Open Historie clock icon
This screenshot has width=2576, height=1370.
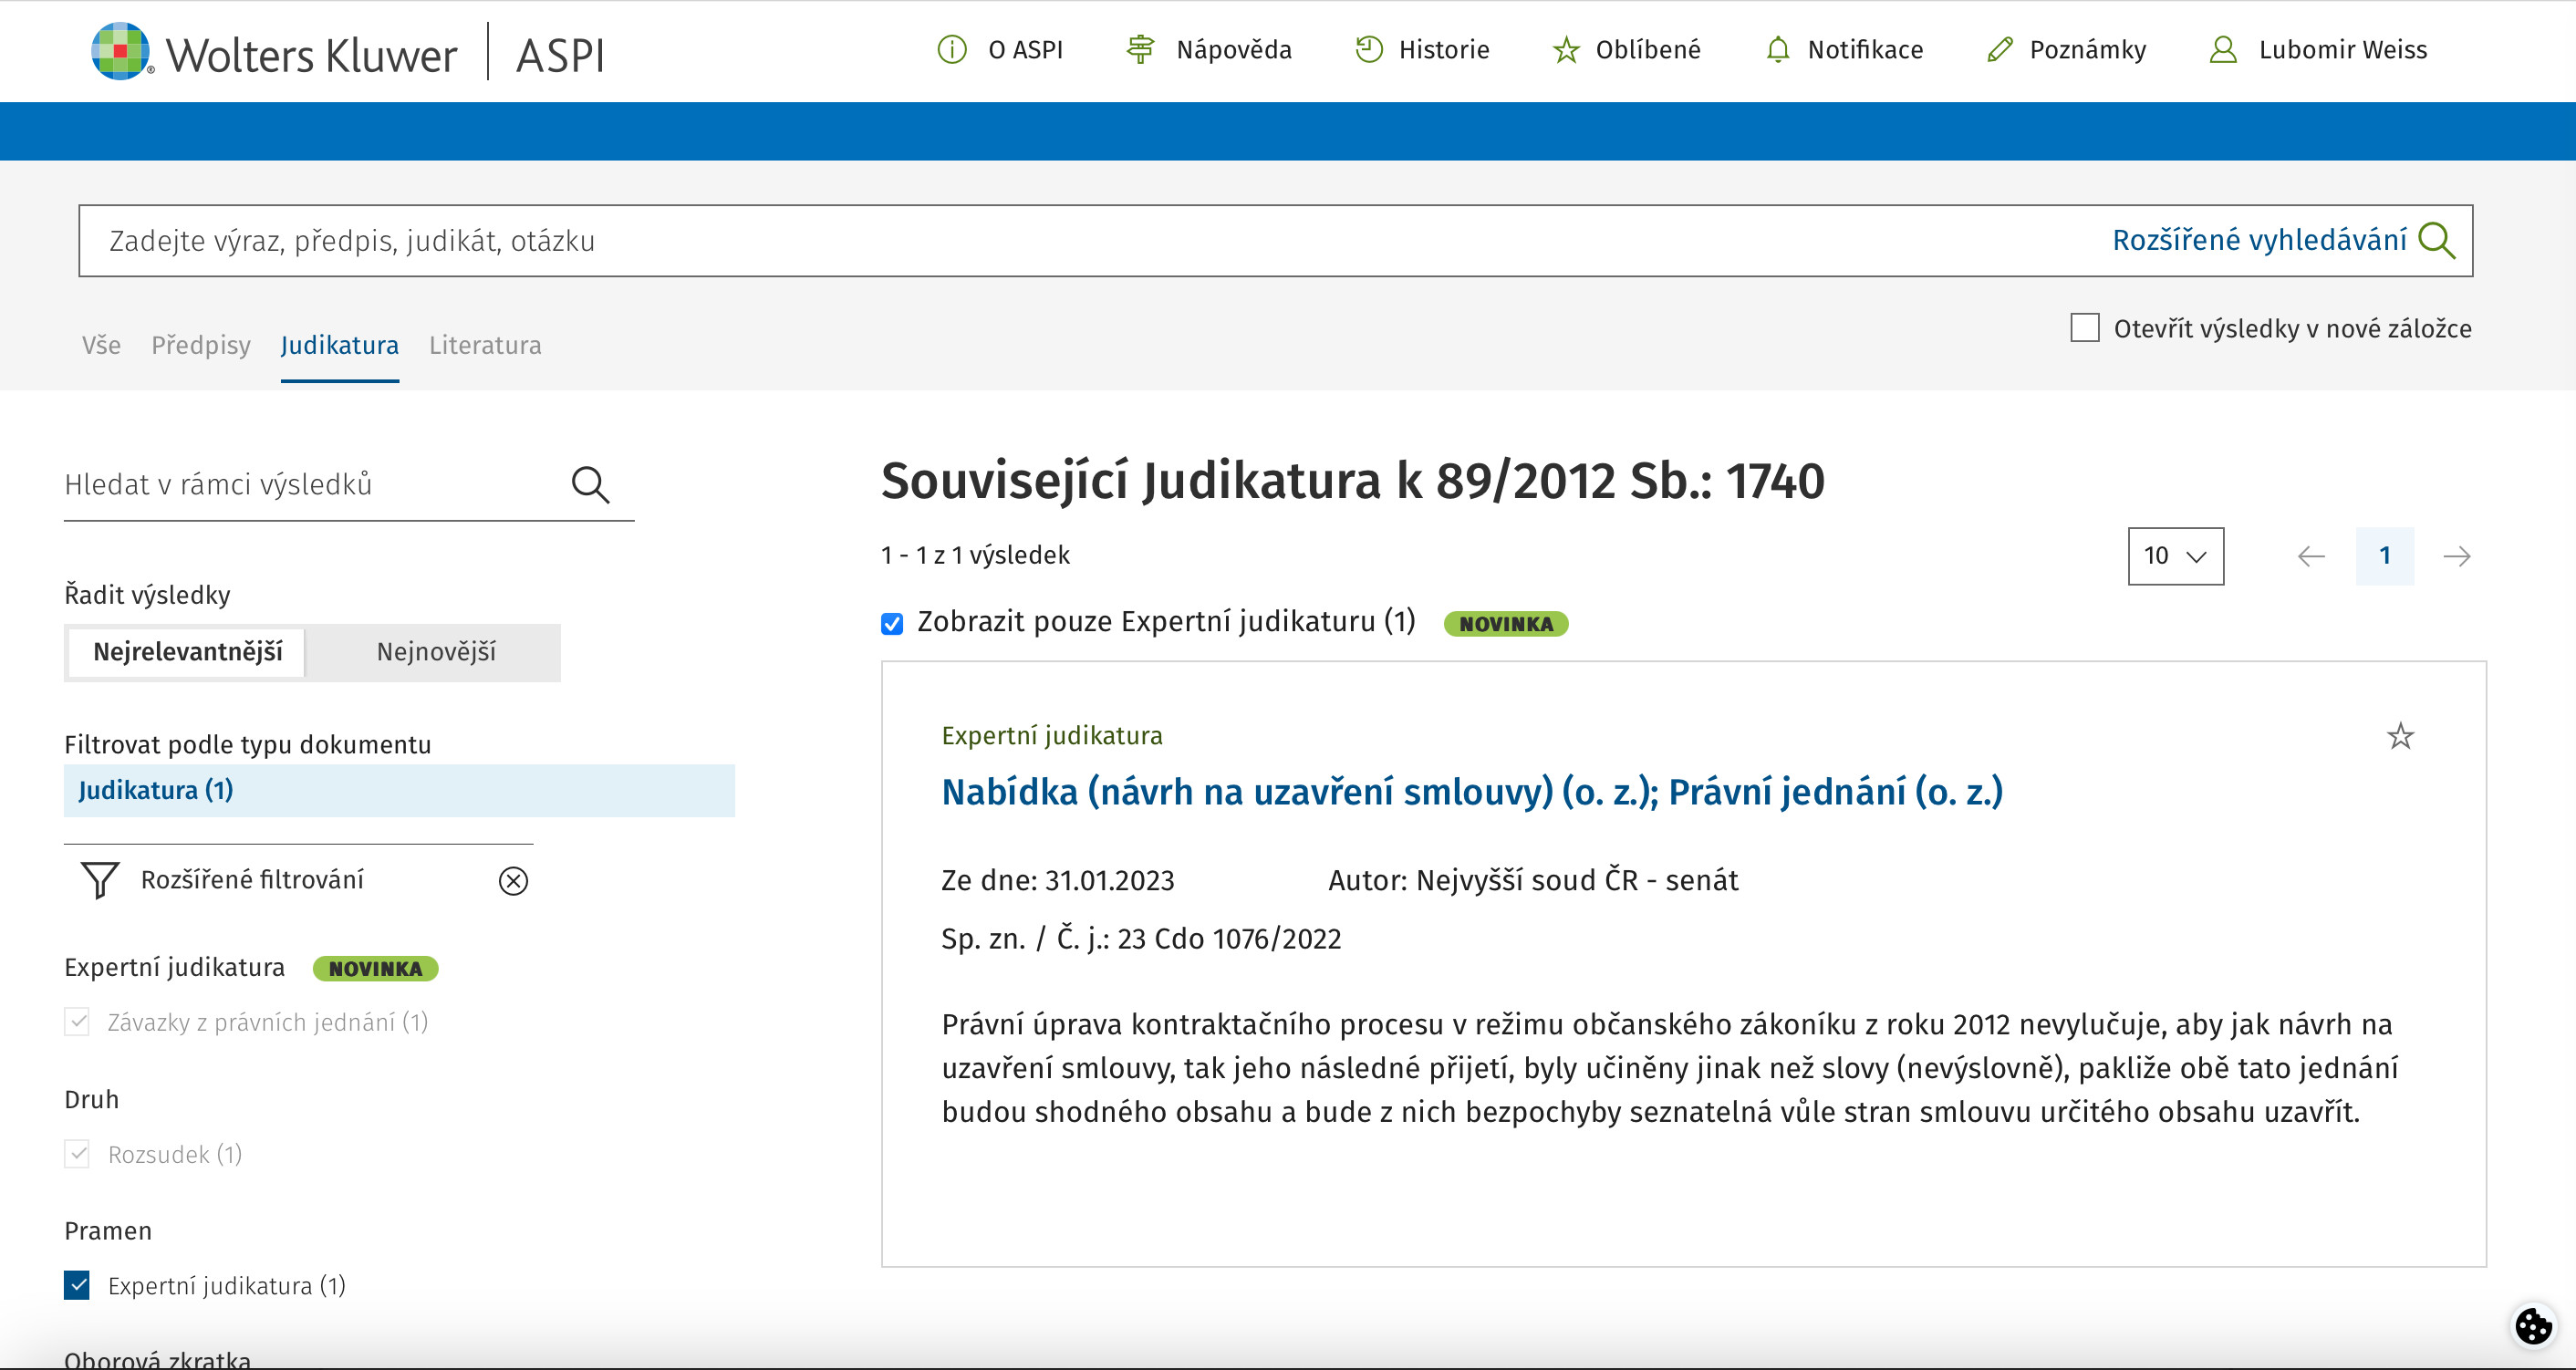point(1368,49)
